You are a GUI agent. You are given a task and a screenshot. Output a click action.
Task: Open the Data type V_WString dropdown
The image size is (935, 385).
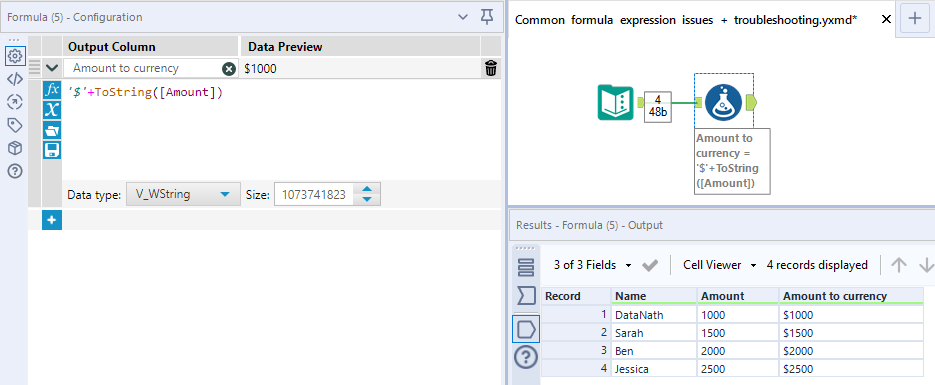pyautogui.click(x=184, y=194)
